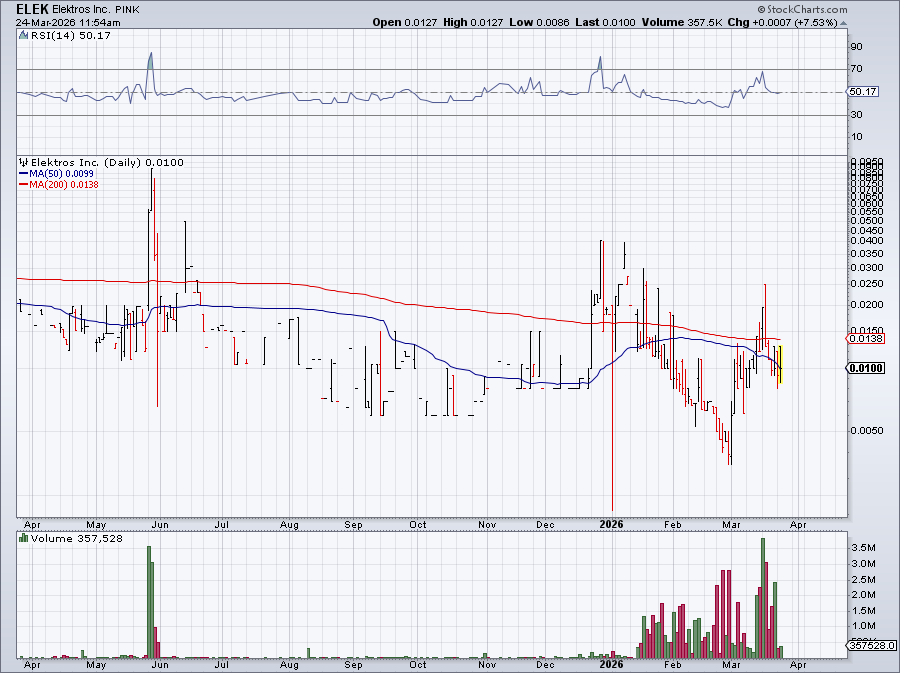Viewport: 900px width, 673px height.
Task: Click the 70 overbought level on RSI axis
Action: [x=856, y=69]
